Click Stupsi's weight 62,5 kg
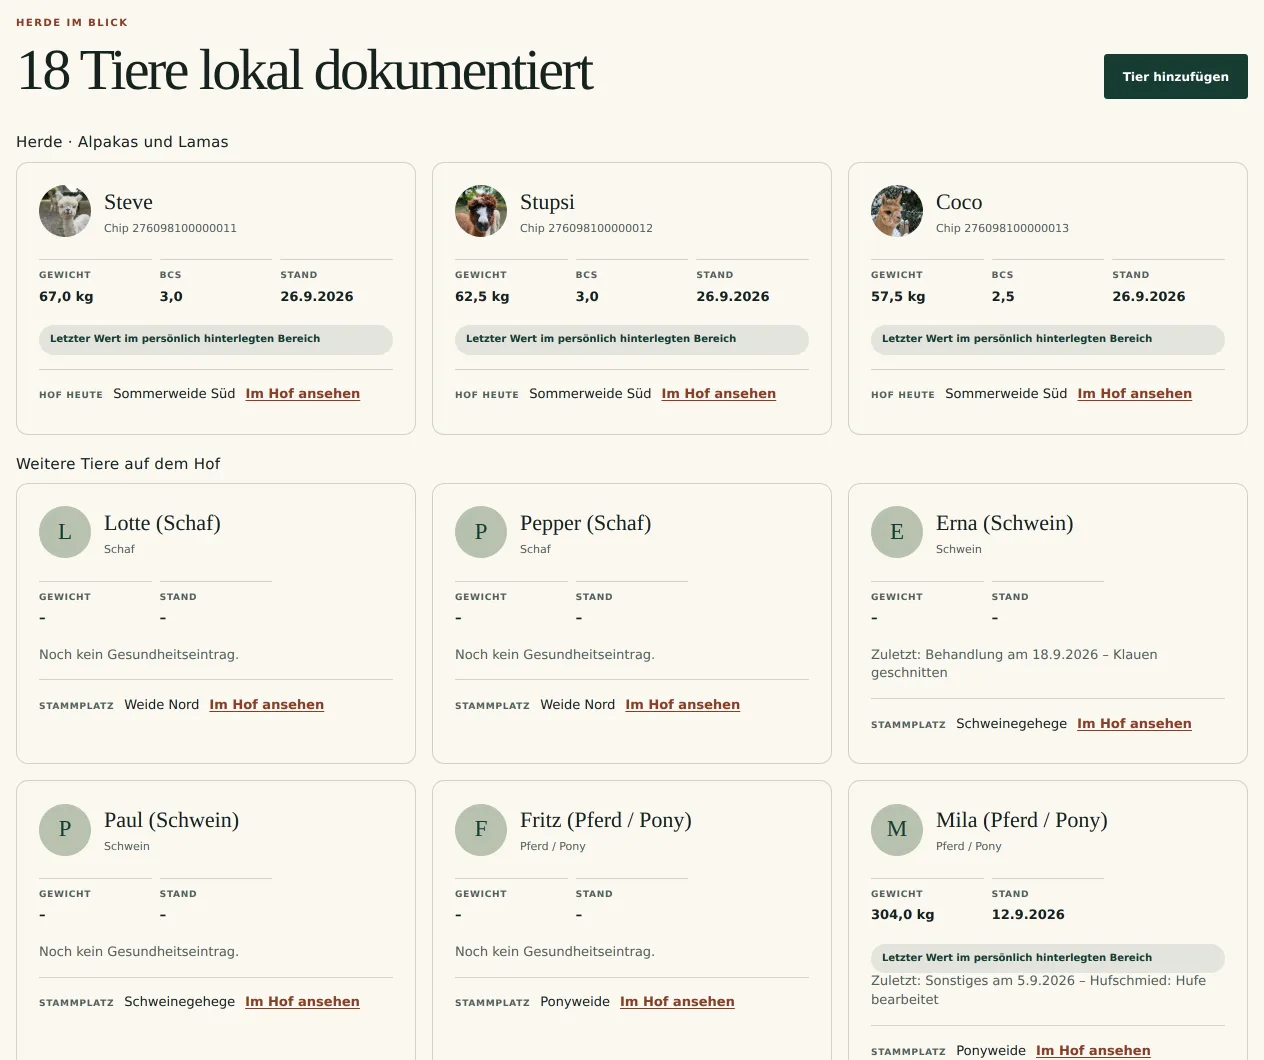The width and height of the screenshot is (1264, 1060). 482,297
